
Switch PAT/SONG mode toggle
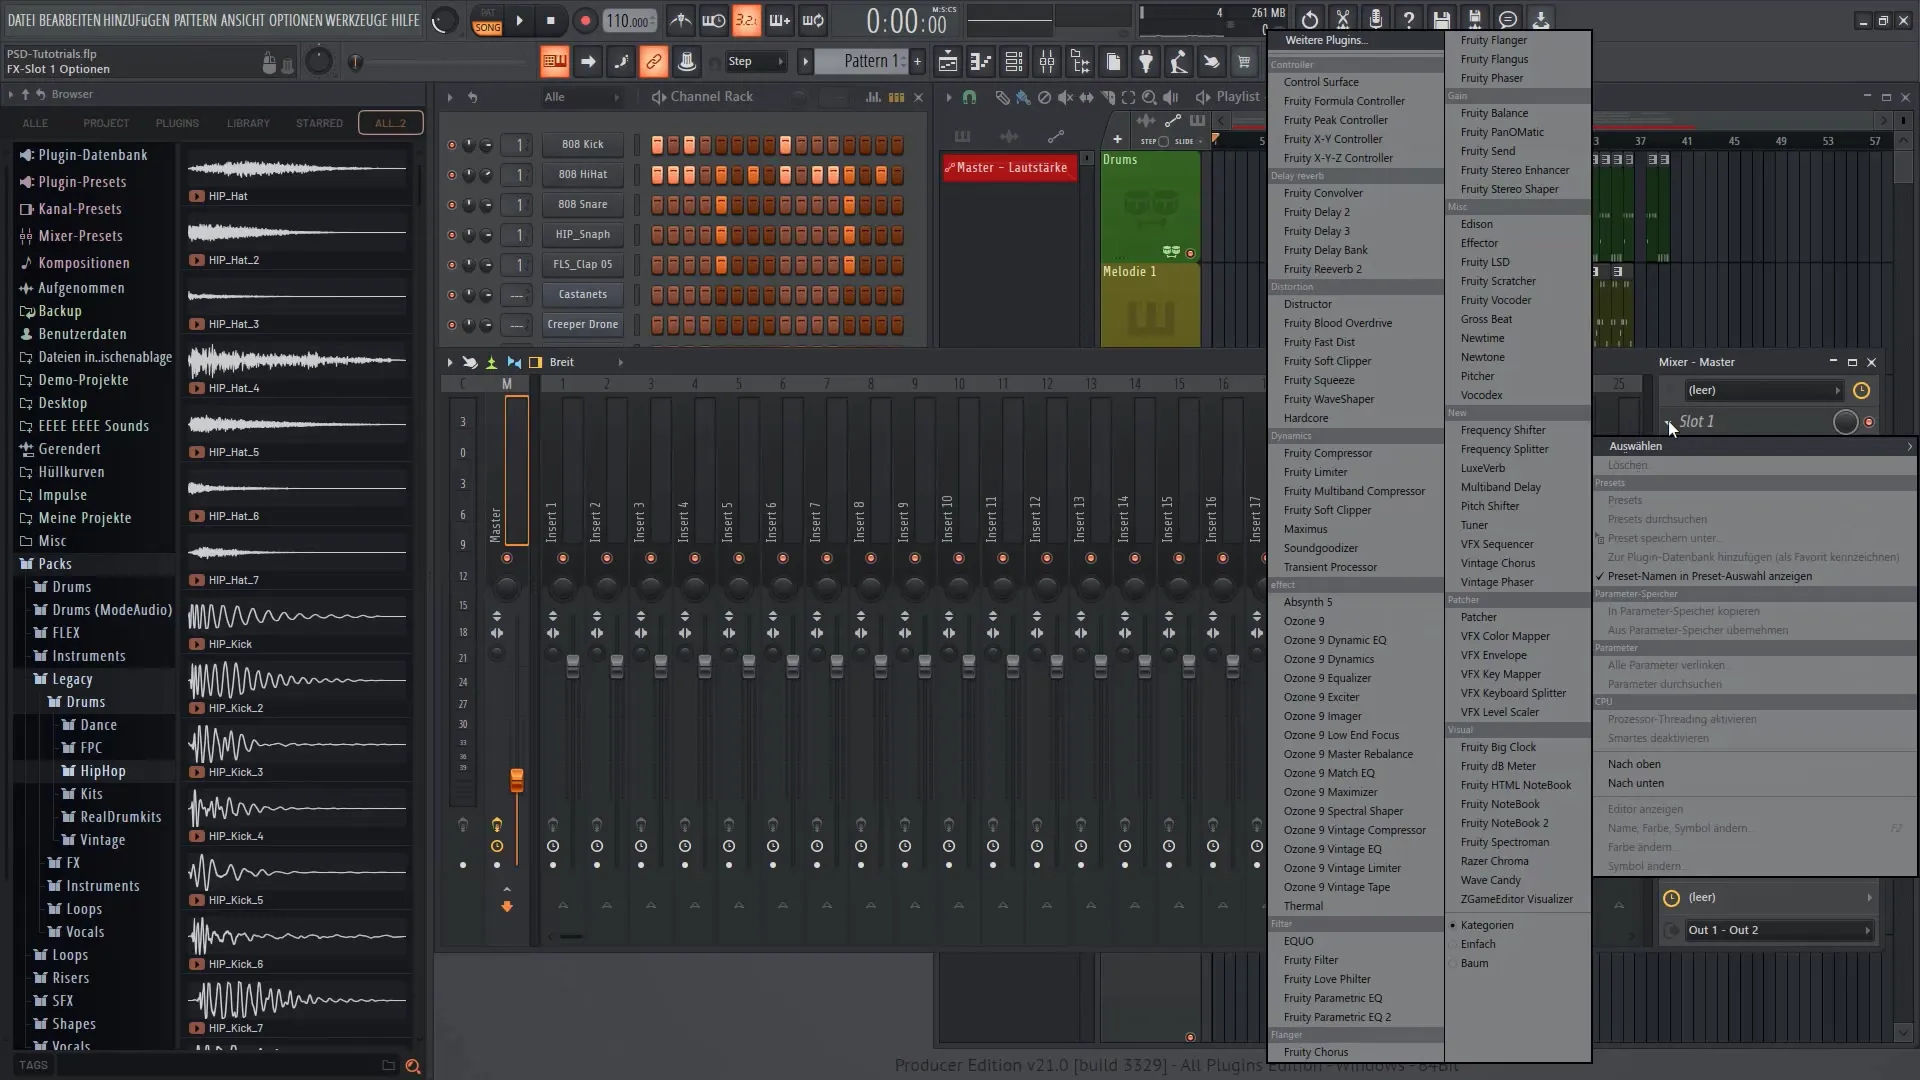pos(487,20)
